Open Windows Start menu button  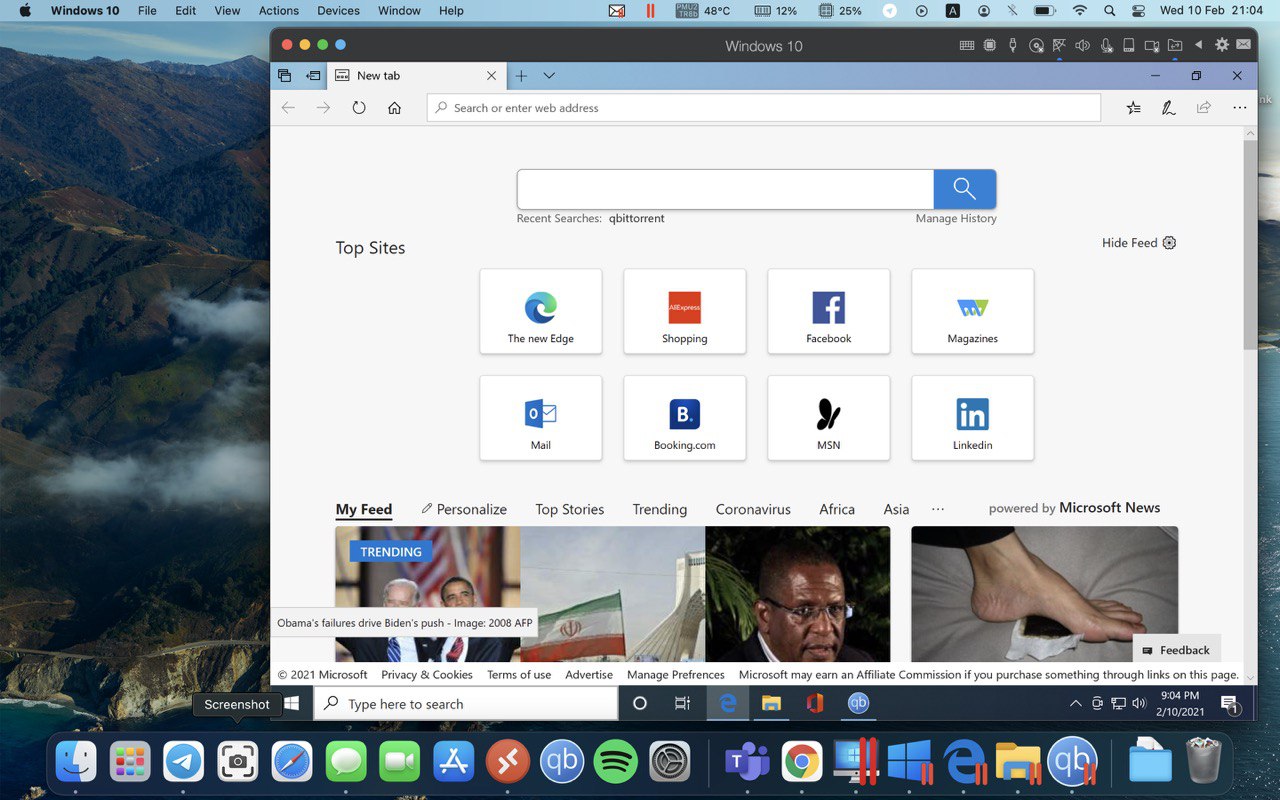point(292,704)
